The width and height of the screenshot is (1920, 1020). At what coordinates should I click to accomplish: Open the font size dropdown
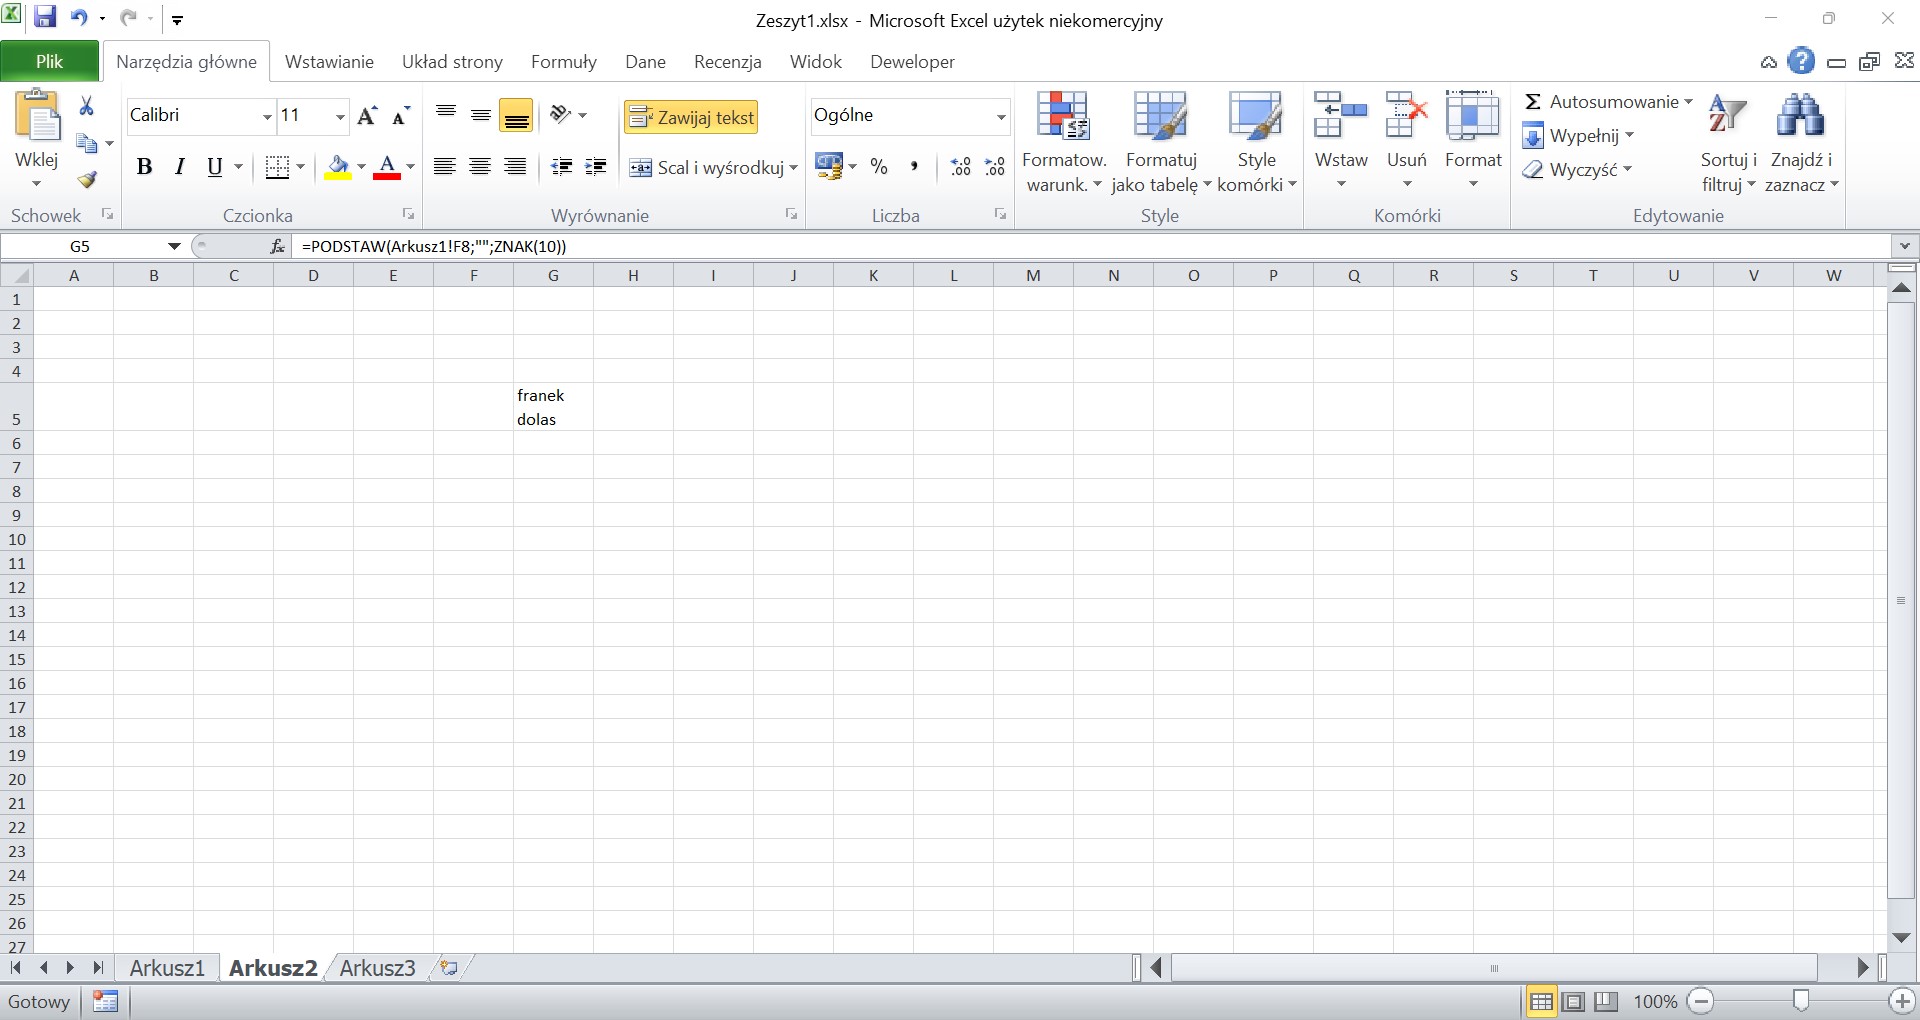[x=340, y=116]
